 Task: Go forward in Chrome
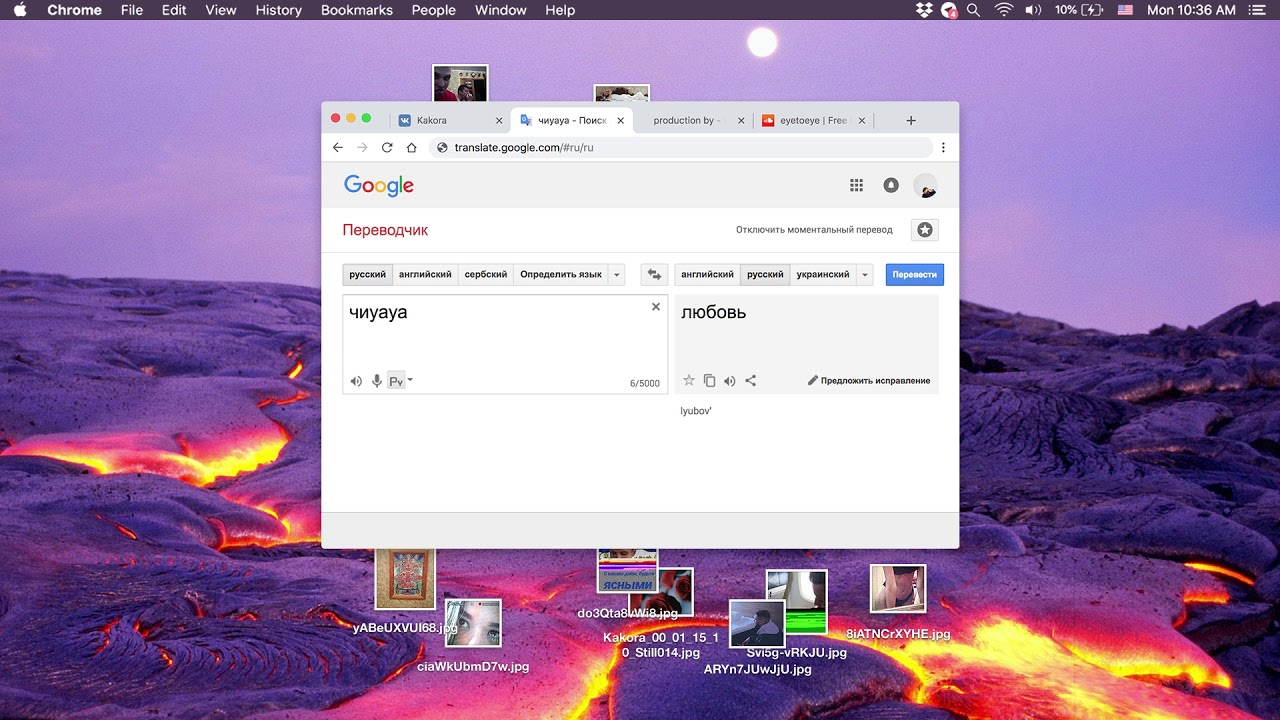362,147
